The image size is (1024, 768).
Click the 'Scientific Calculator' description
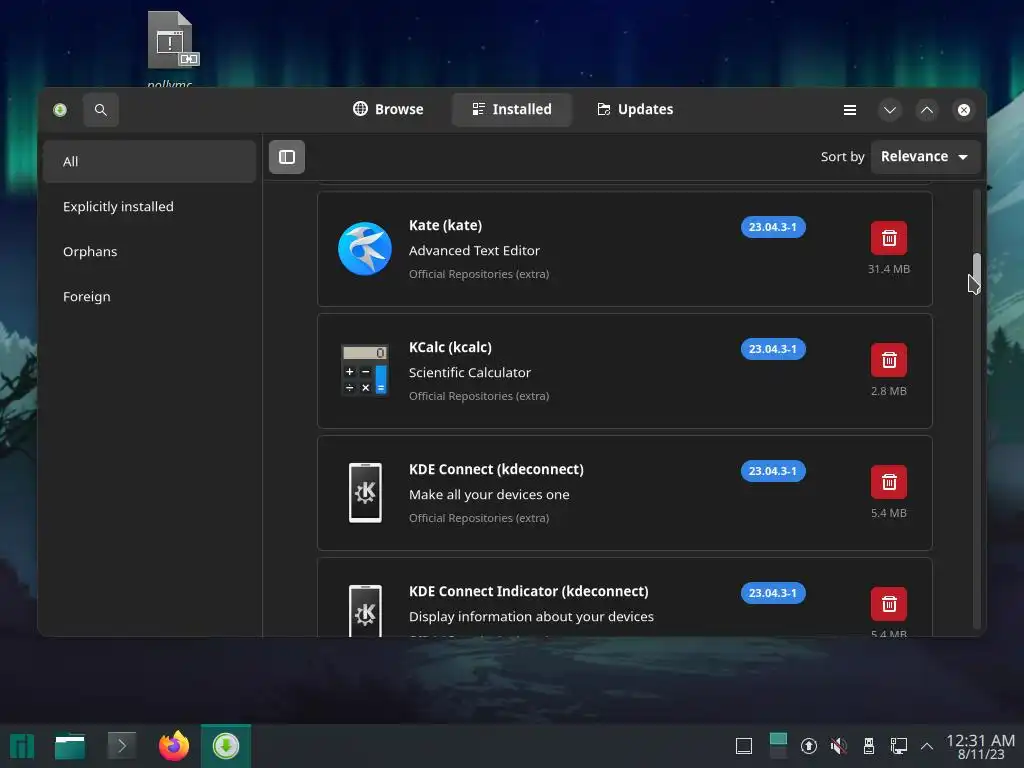coord(470,373)
